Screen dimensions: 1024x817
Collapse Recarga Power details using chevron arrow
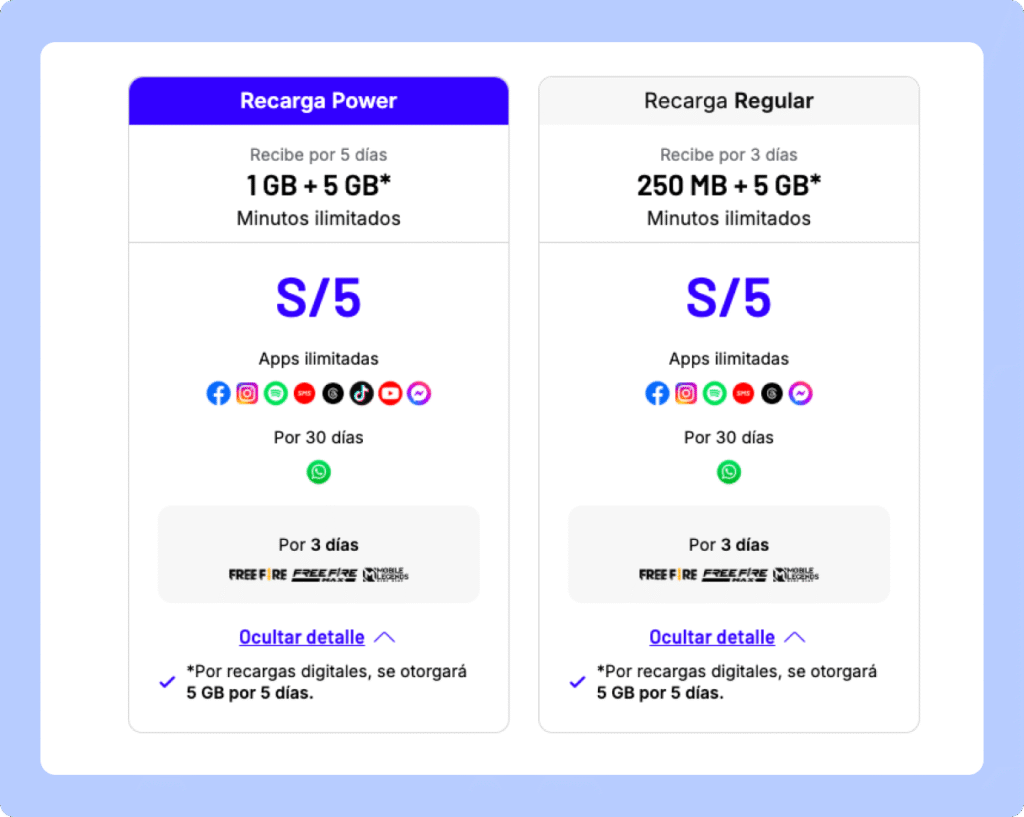(x=384, y=637)
